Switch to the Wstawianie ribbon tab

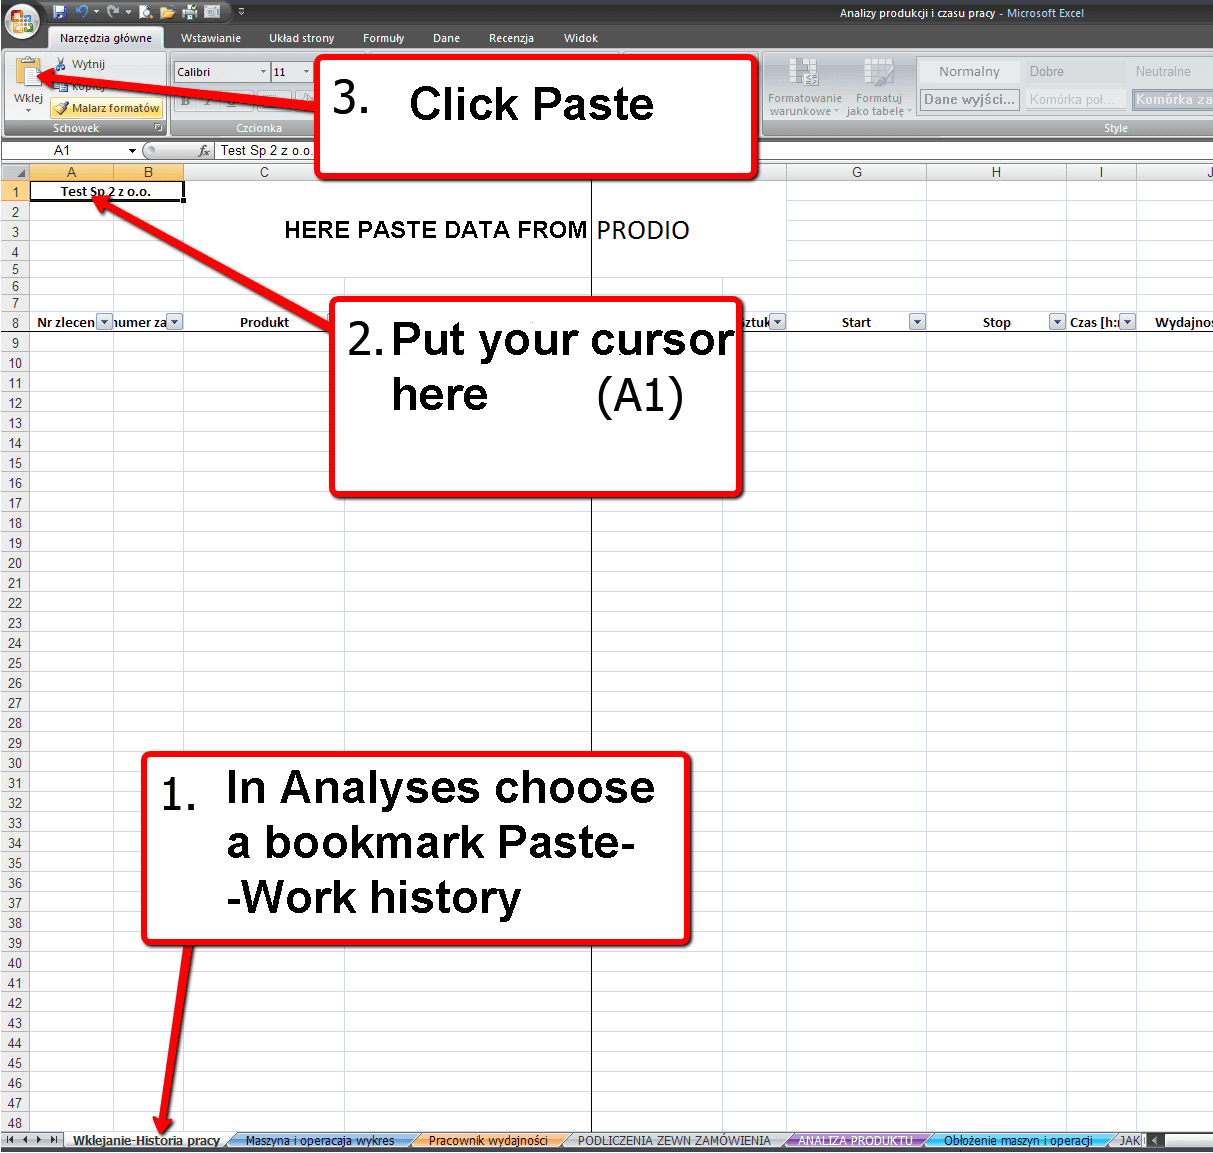click(x=211, y=38)
